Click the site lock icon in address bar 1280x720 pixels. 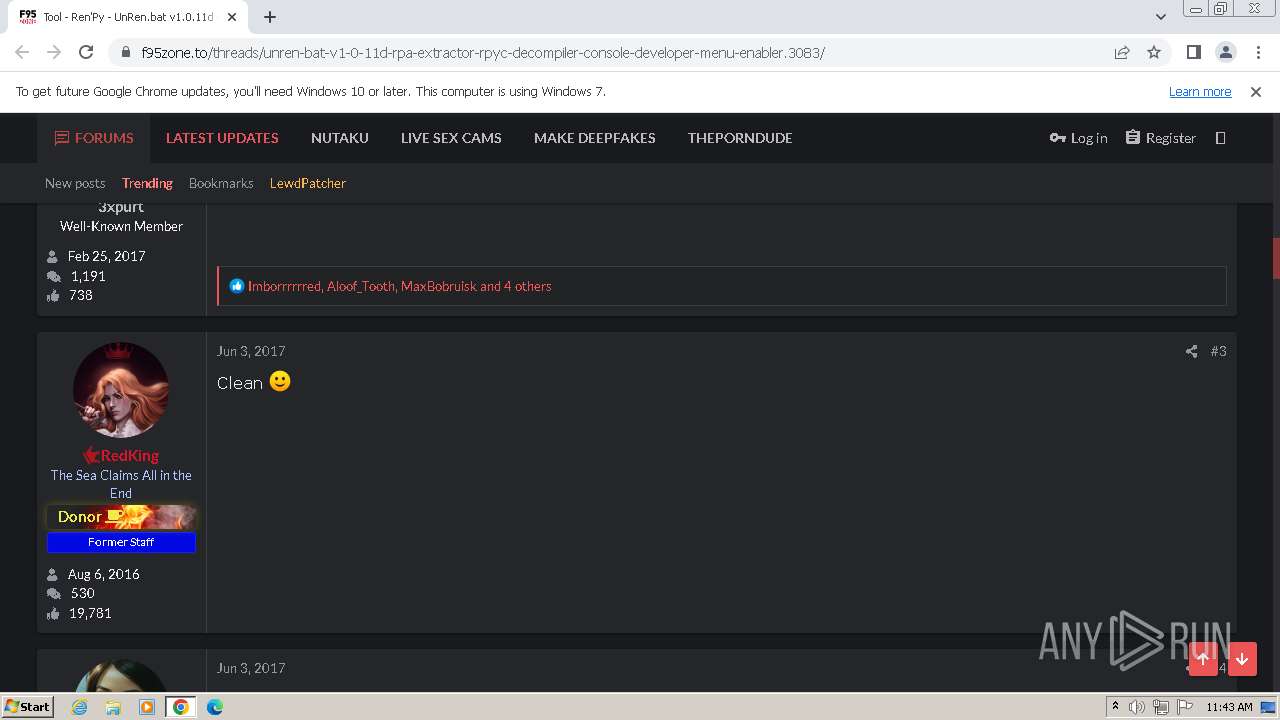click(x=125, y=53)
